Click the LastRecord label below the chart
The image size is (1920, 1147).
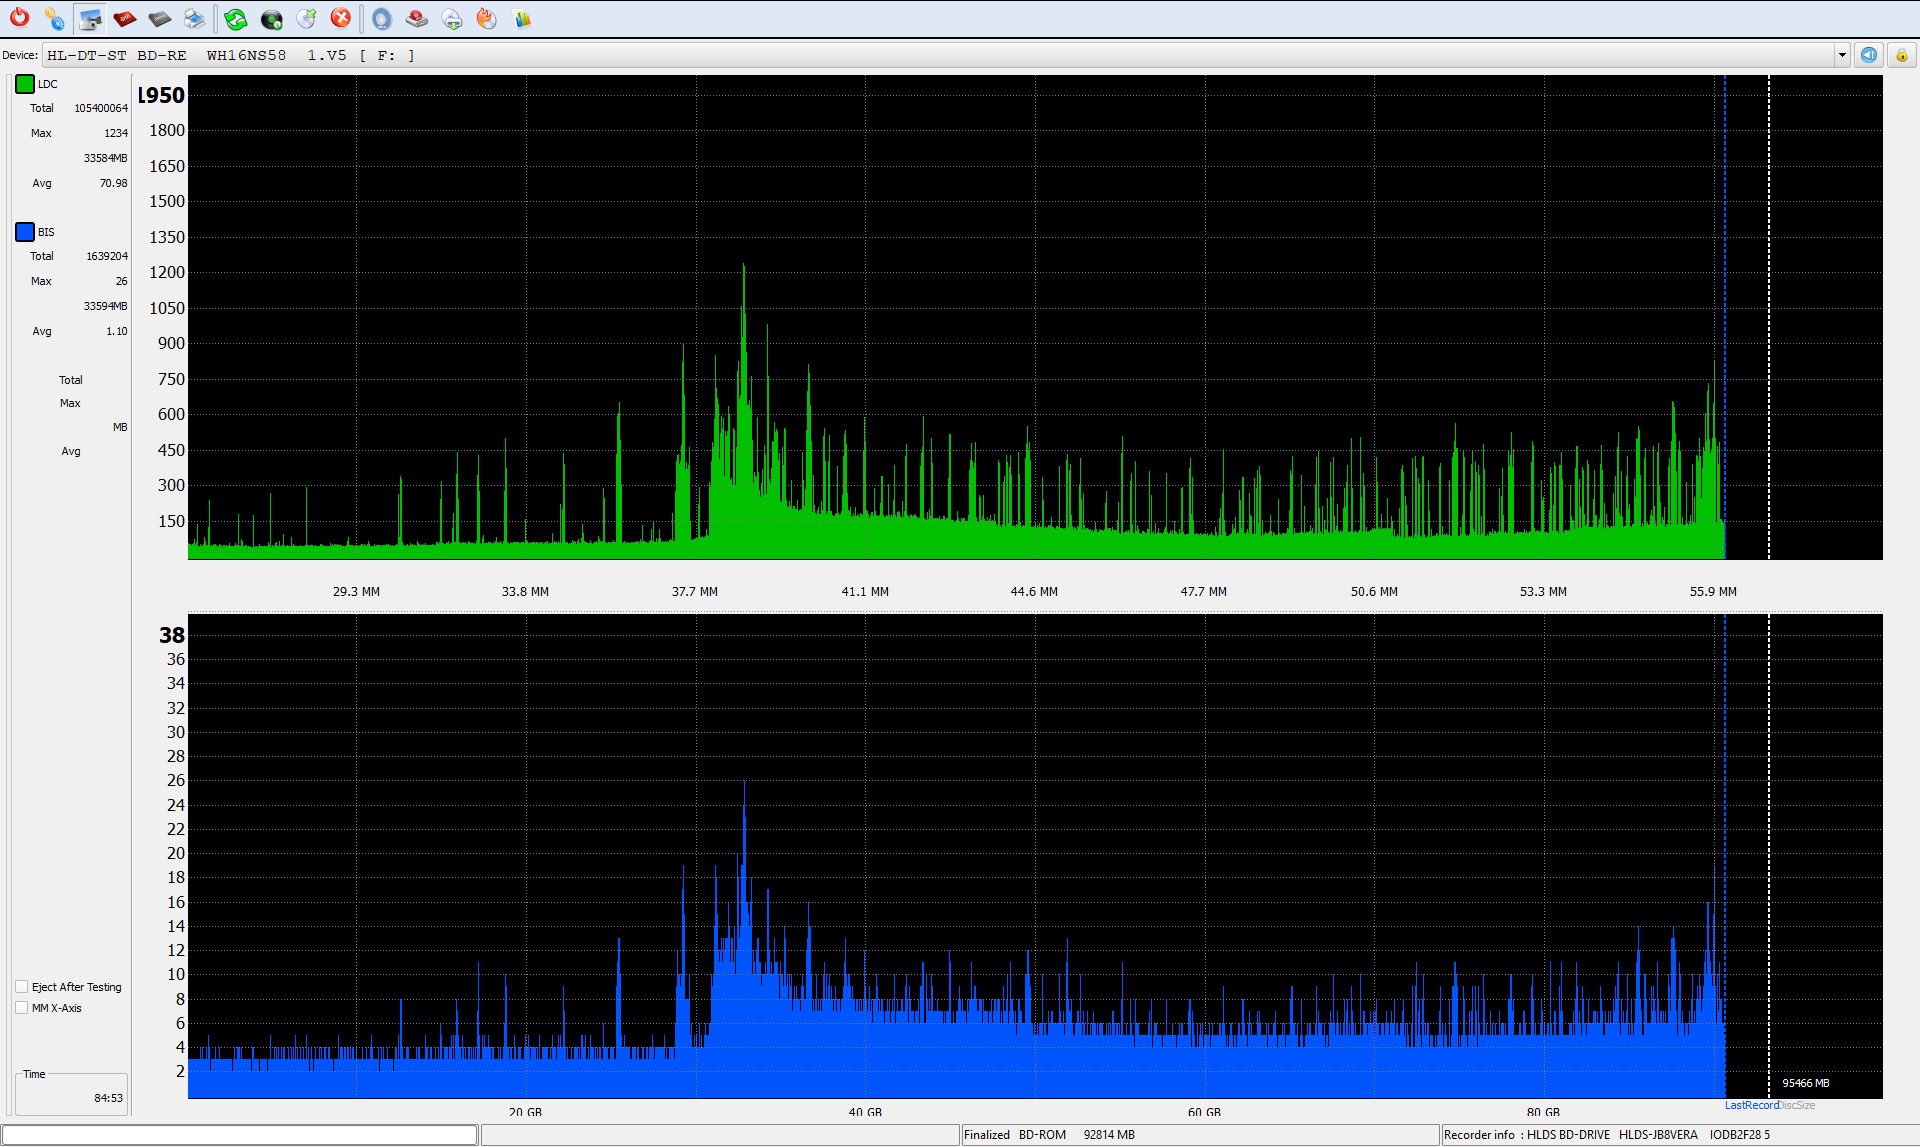pyautogui.click(x=1751, y=1105)
